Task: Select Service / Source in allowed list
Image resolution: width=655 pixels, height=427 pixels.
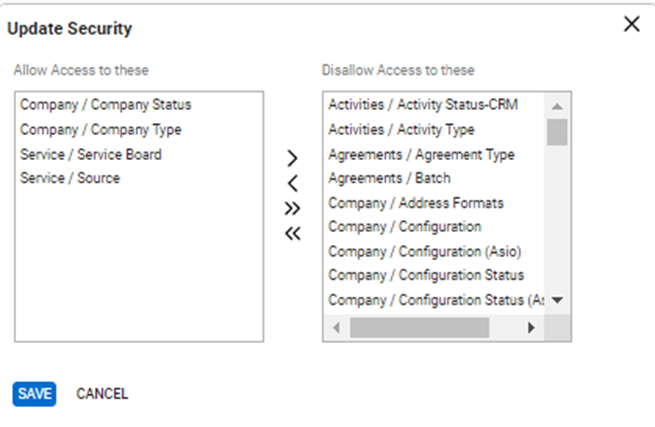Action: pos(70,178)
